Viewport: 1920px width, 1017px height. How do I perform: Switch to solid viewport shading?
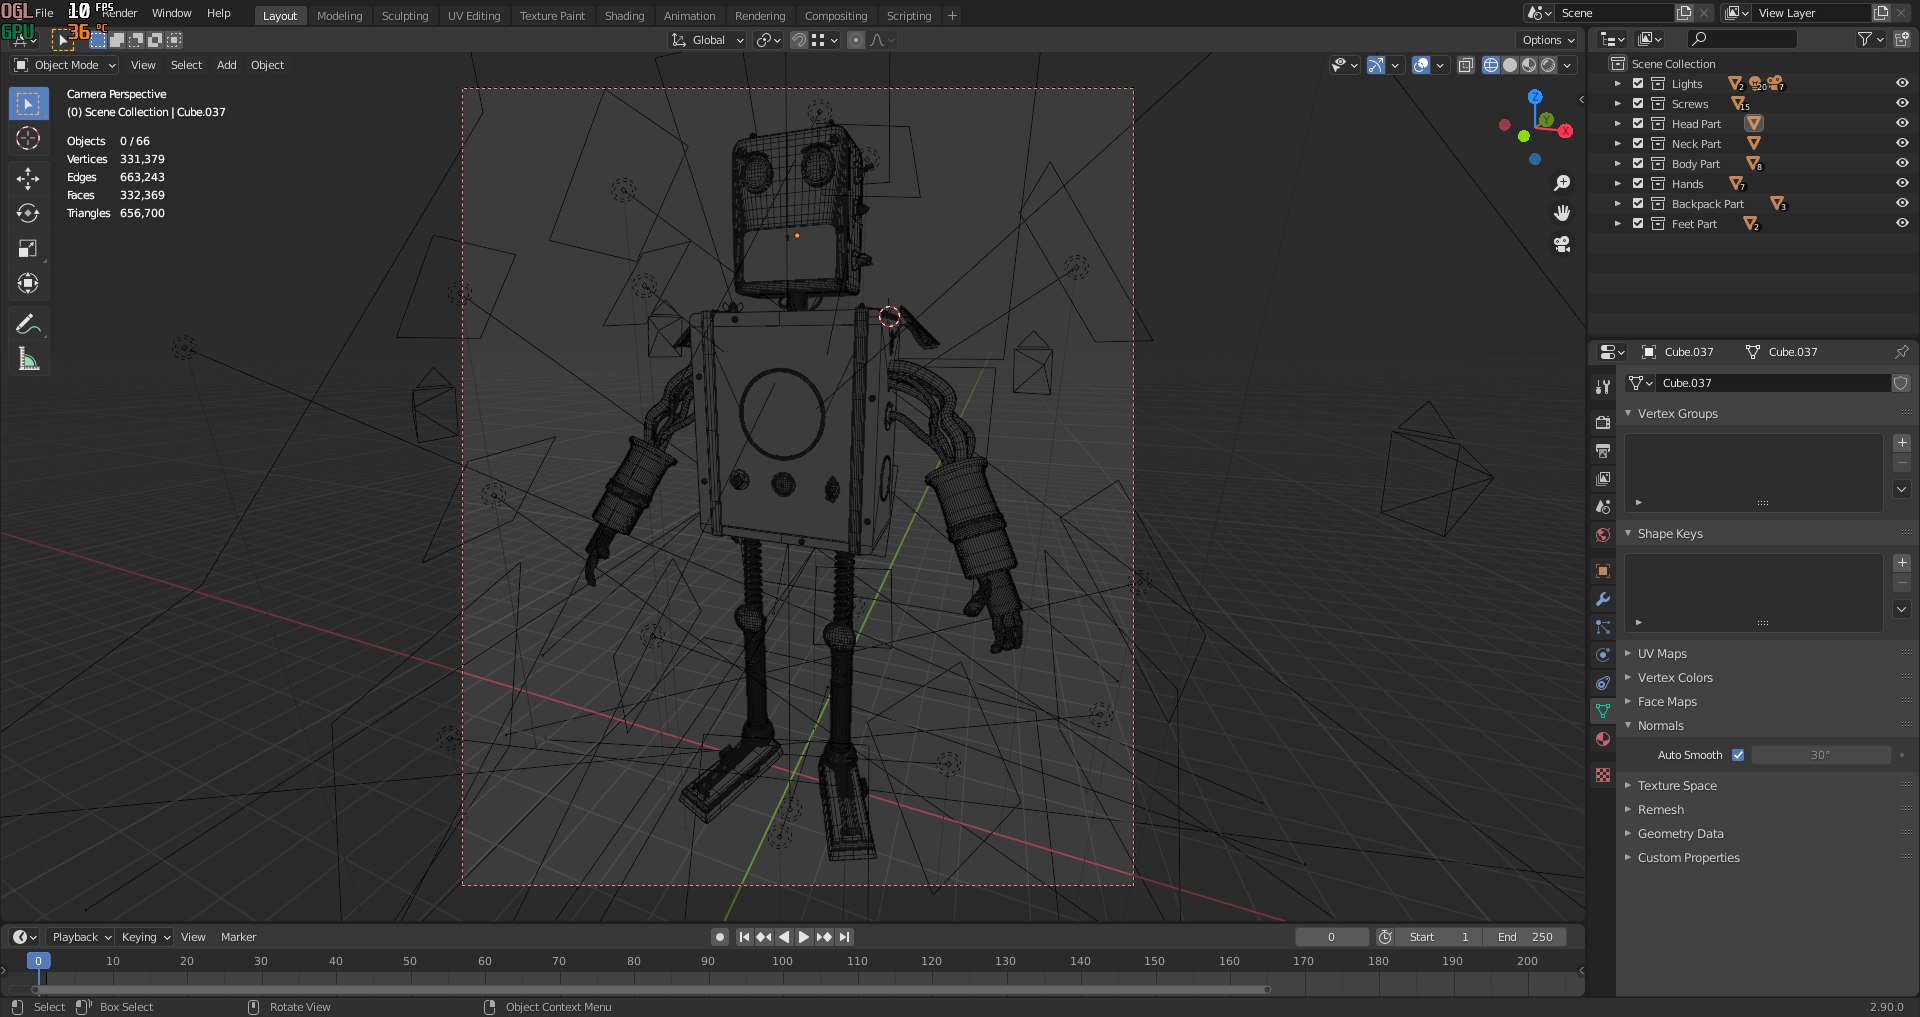1510,65
